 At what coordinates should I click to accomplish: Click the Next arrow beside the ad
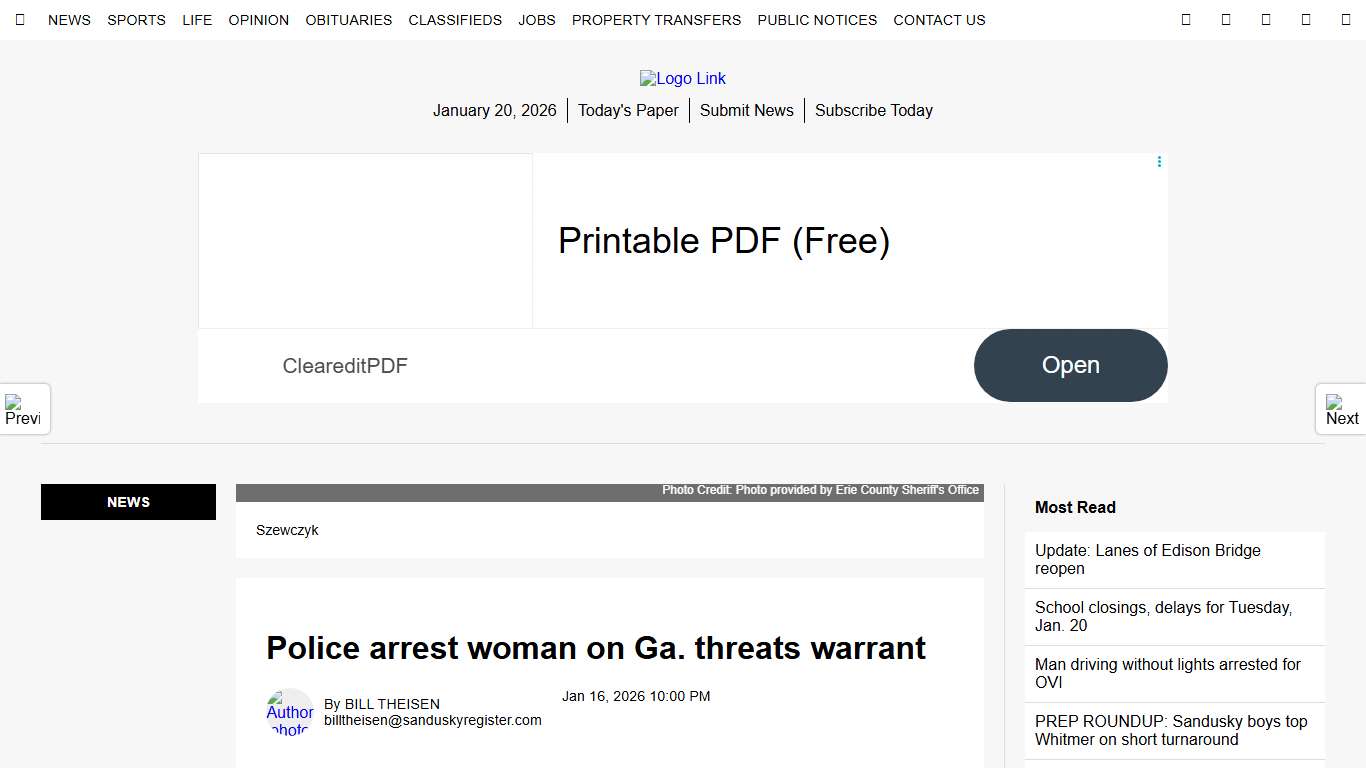[1340, 409]
